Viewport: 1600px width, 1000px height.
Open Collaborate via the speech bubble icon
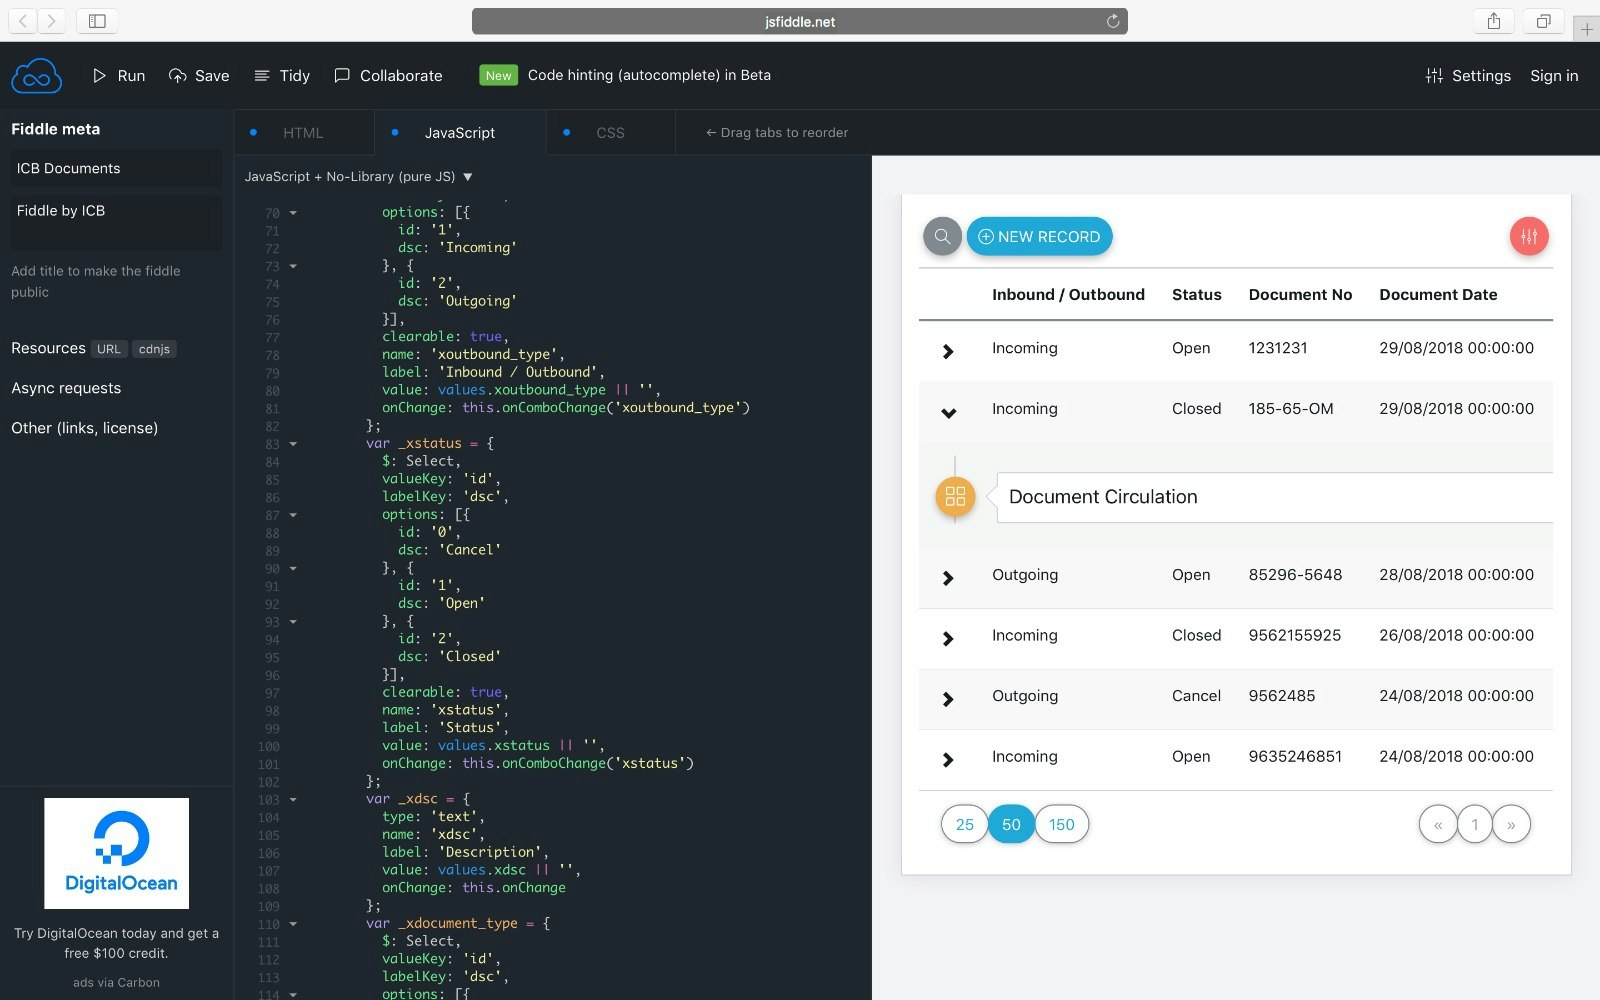342,75
